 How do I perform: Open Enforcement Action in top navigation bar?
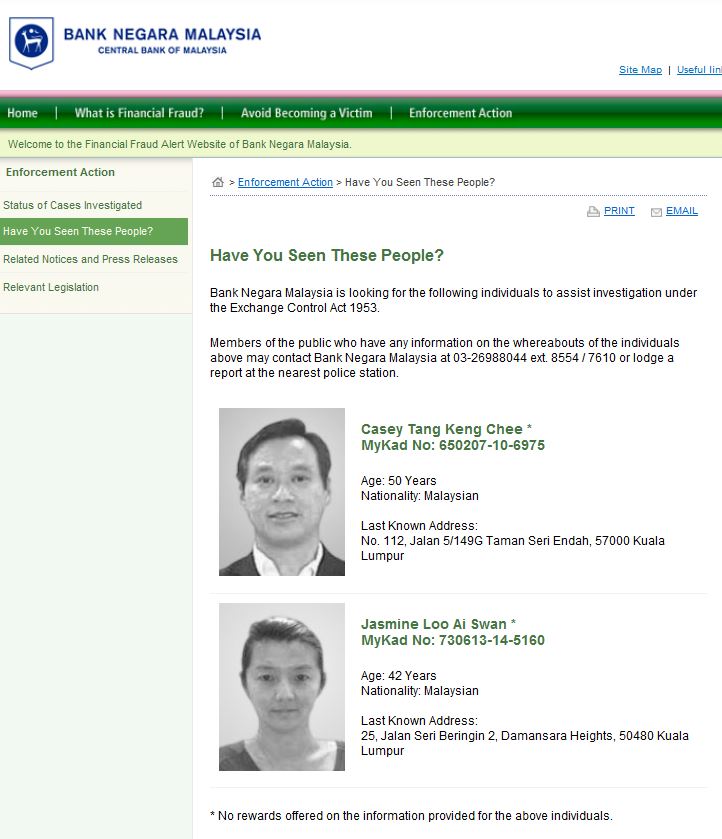tap(460, 113)
